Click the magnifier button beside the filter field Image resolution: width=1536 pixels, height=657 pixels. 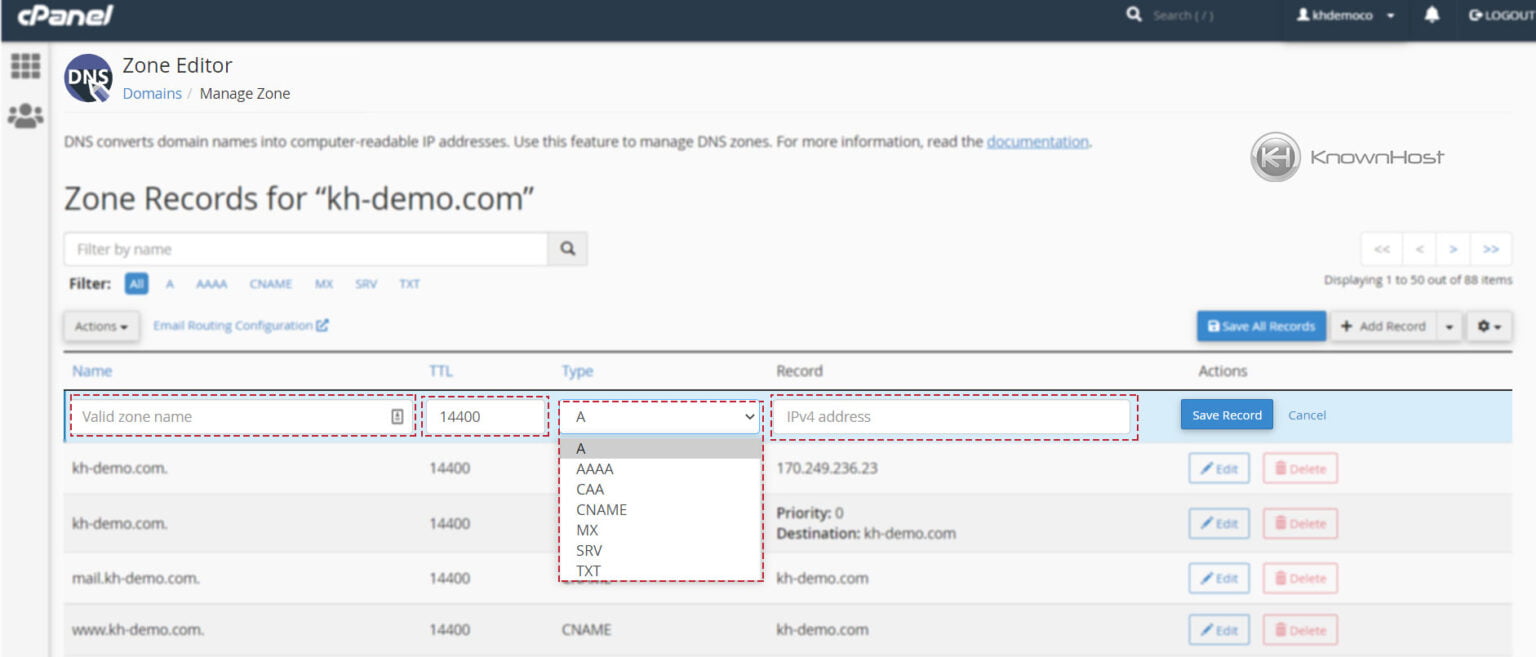tap(567, 248)
